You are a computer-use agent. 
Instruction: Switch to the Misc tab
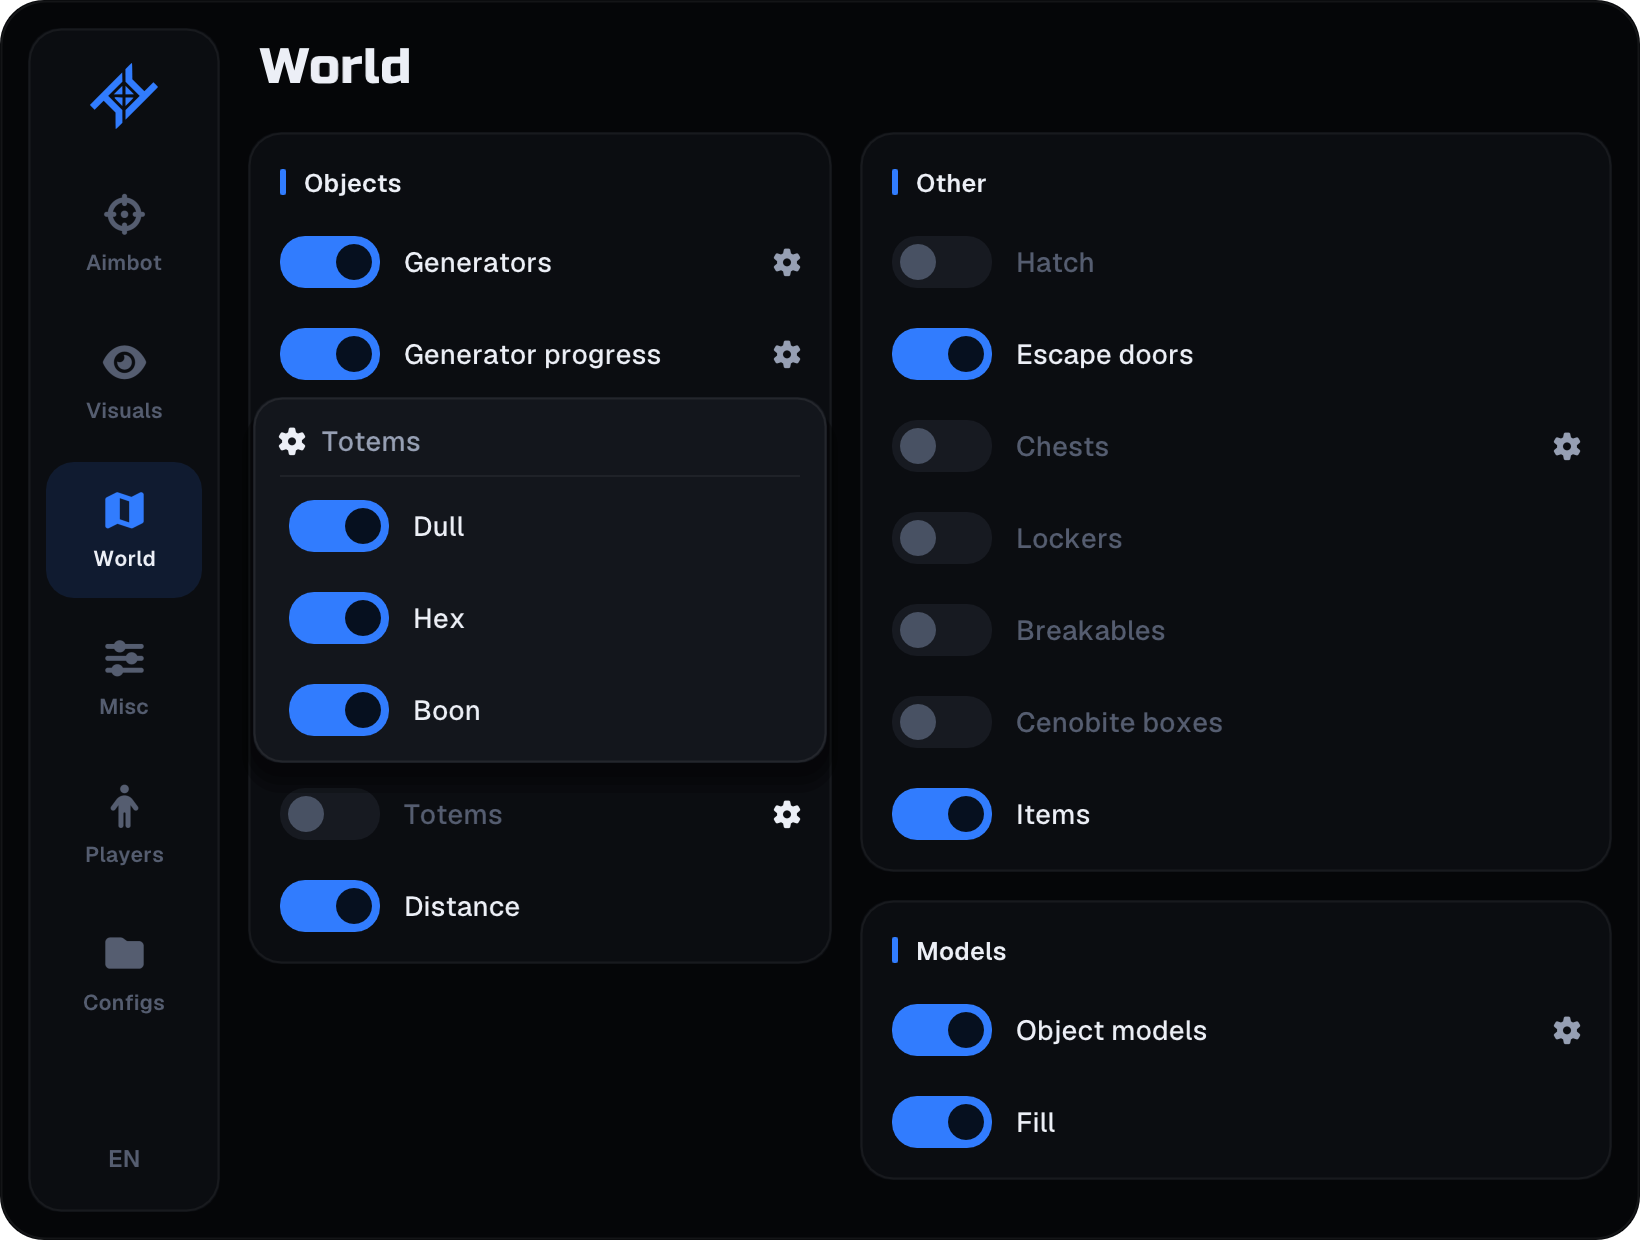click(x=124, y=678)
